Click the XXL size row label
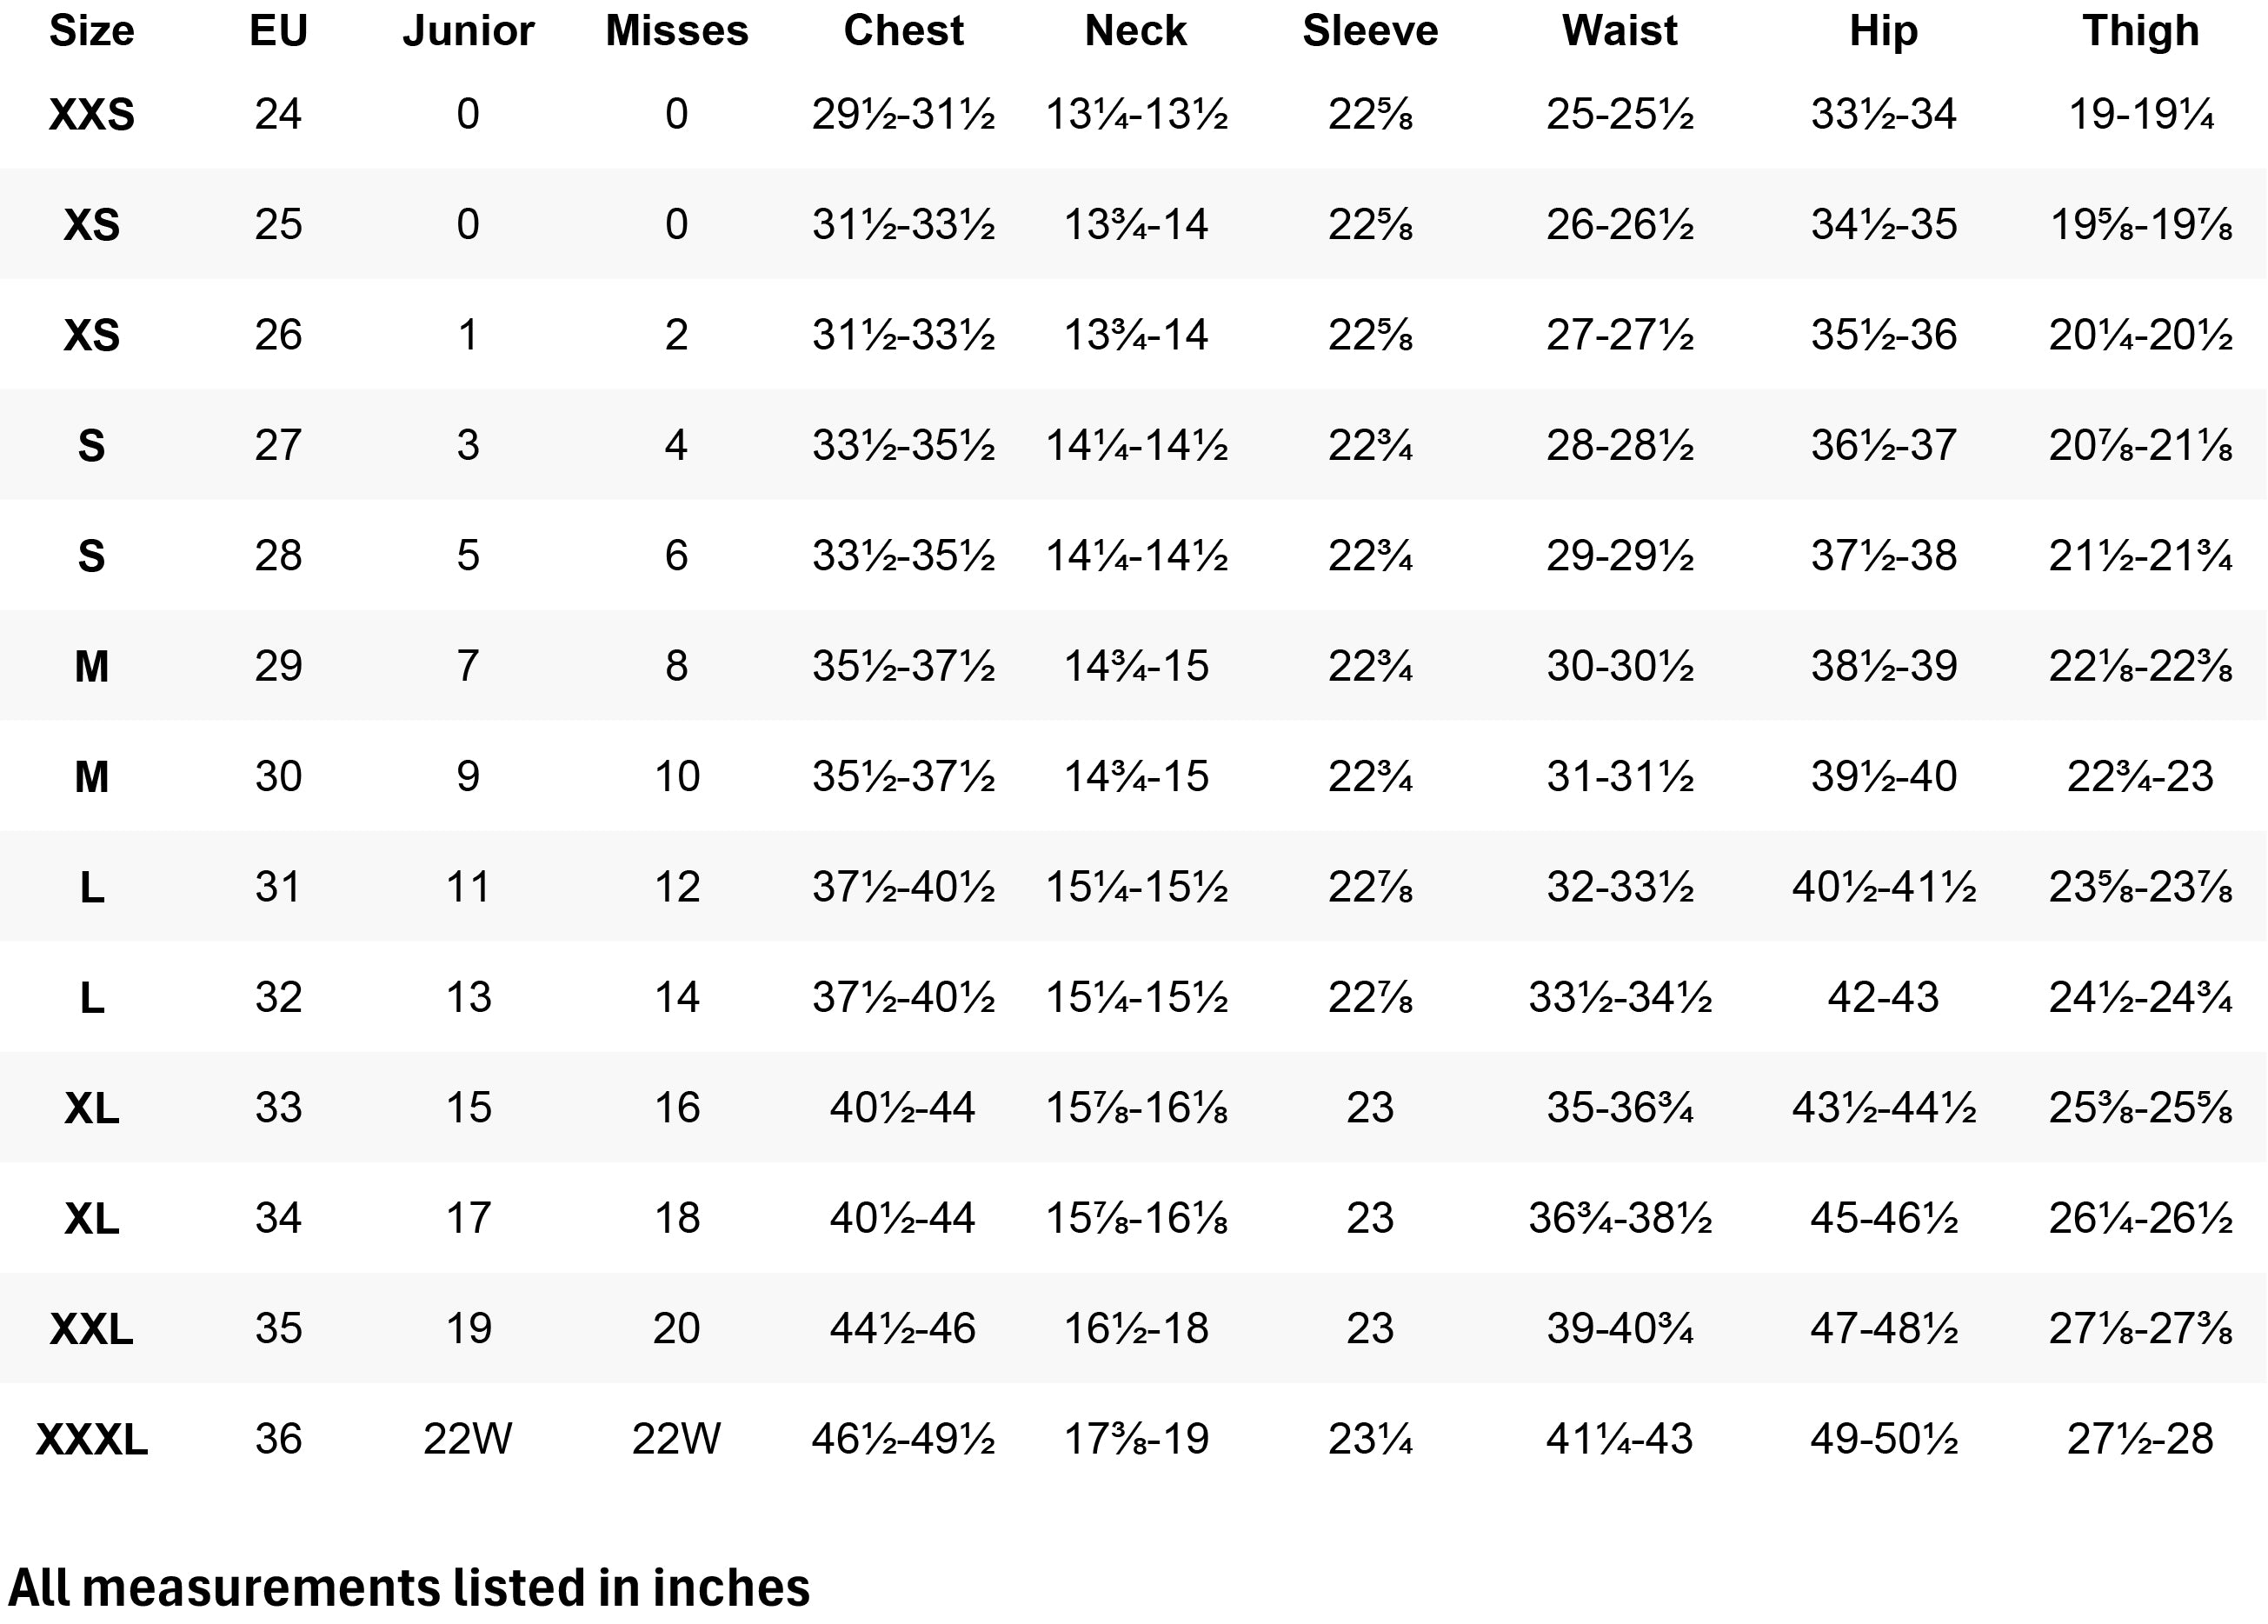 [91, 1330]
